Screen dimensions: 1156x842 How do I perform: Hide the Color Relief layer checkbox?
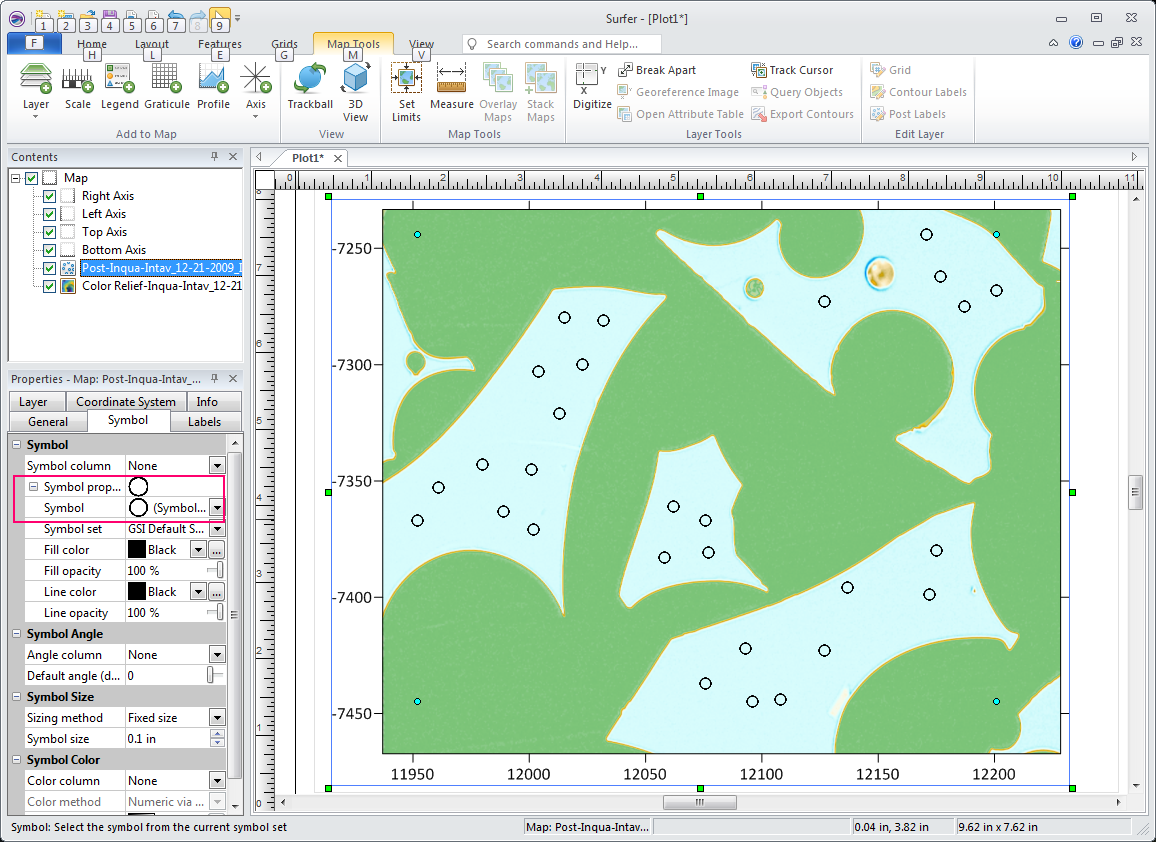tap(50, 286)
